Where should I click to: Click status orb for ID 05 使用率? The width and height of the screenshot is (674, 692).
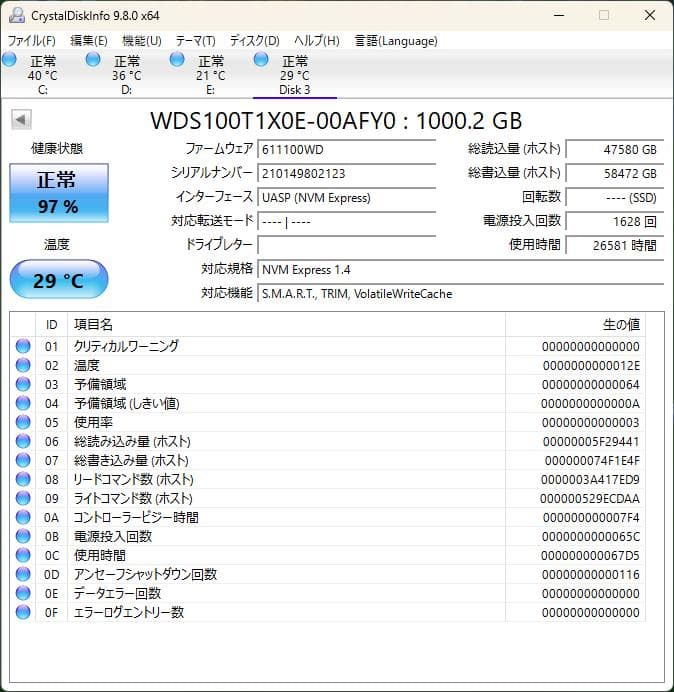(x=23, y=422)
